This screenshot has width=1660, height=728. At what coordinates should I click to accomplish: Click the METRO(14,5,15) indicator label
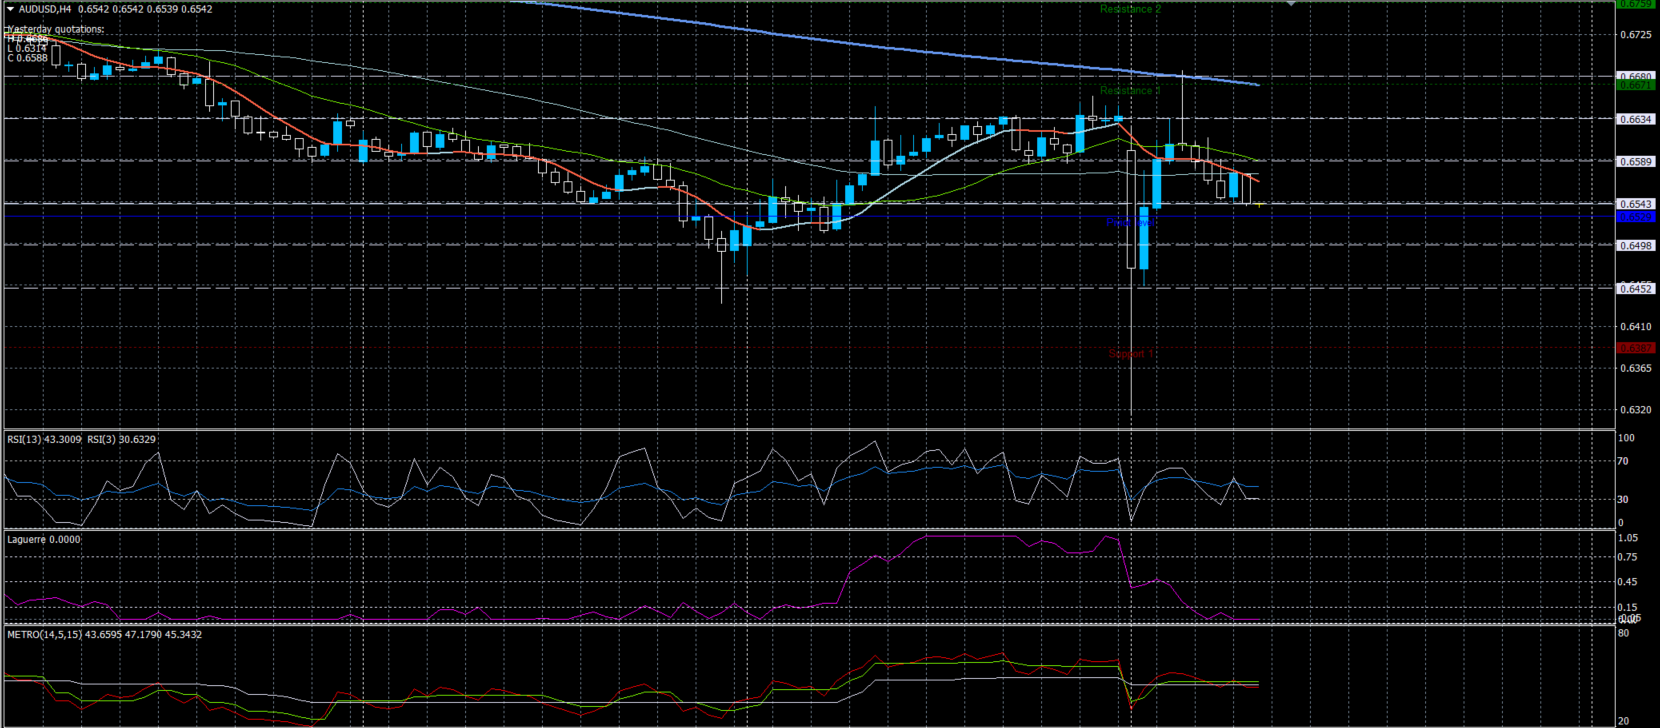click(x=104, y=634)
